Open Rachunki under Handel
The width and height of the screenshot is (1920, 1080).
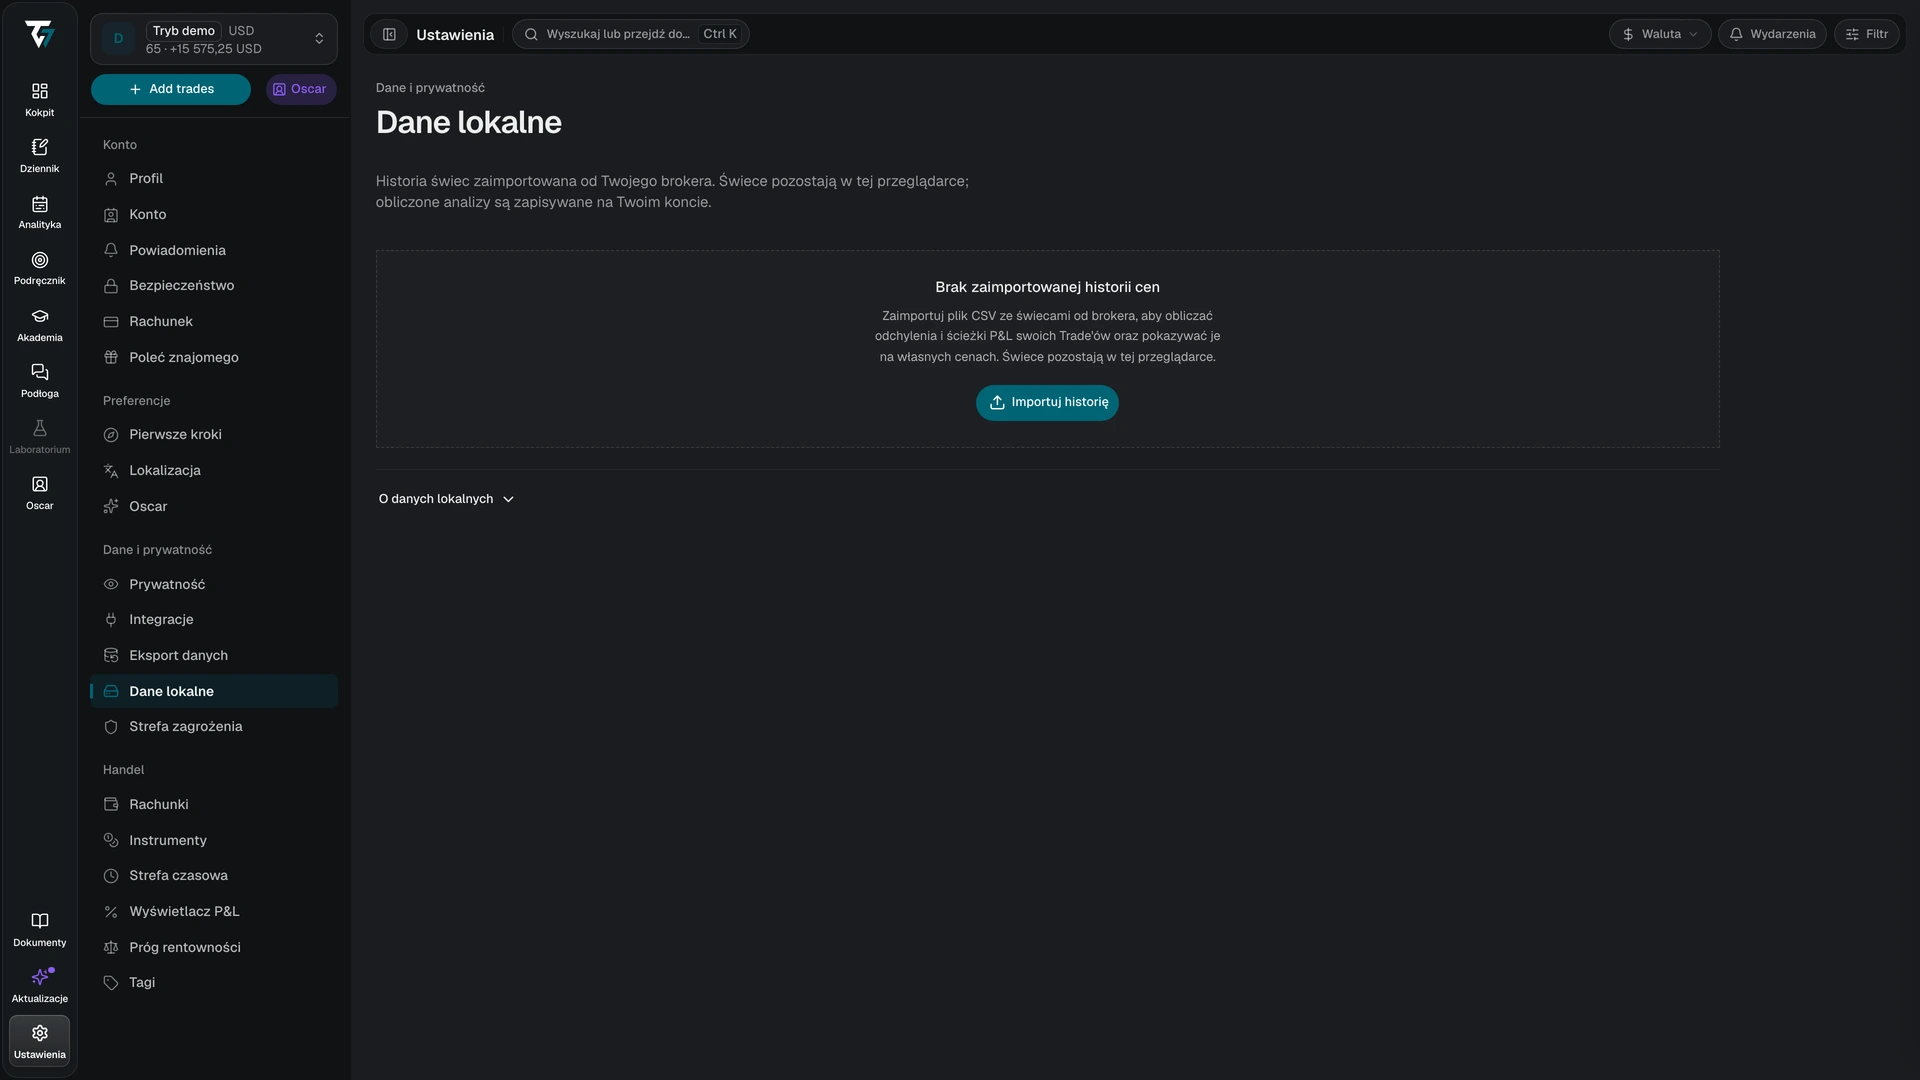(x=214, y=805)
